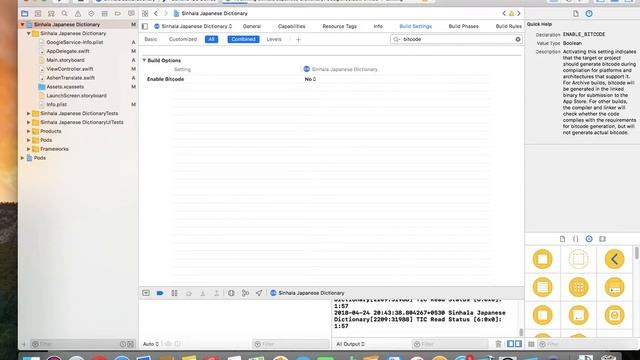The height and width of the screenshot is (360, 640).
Task: Hide the debug area with the toggle icon
Action: (x=146, y=293)
